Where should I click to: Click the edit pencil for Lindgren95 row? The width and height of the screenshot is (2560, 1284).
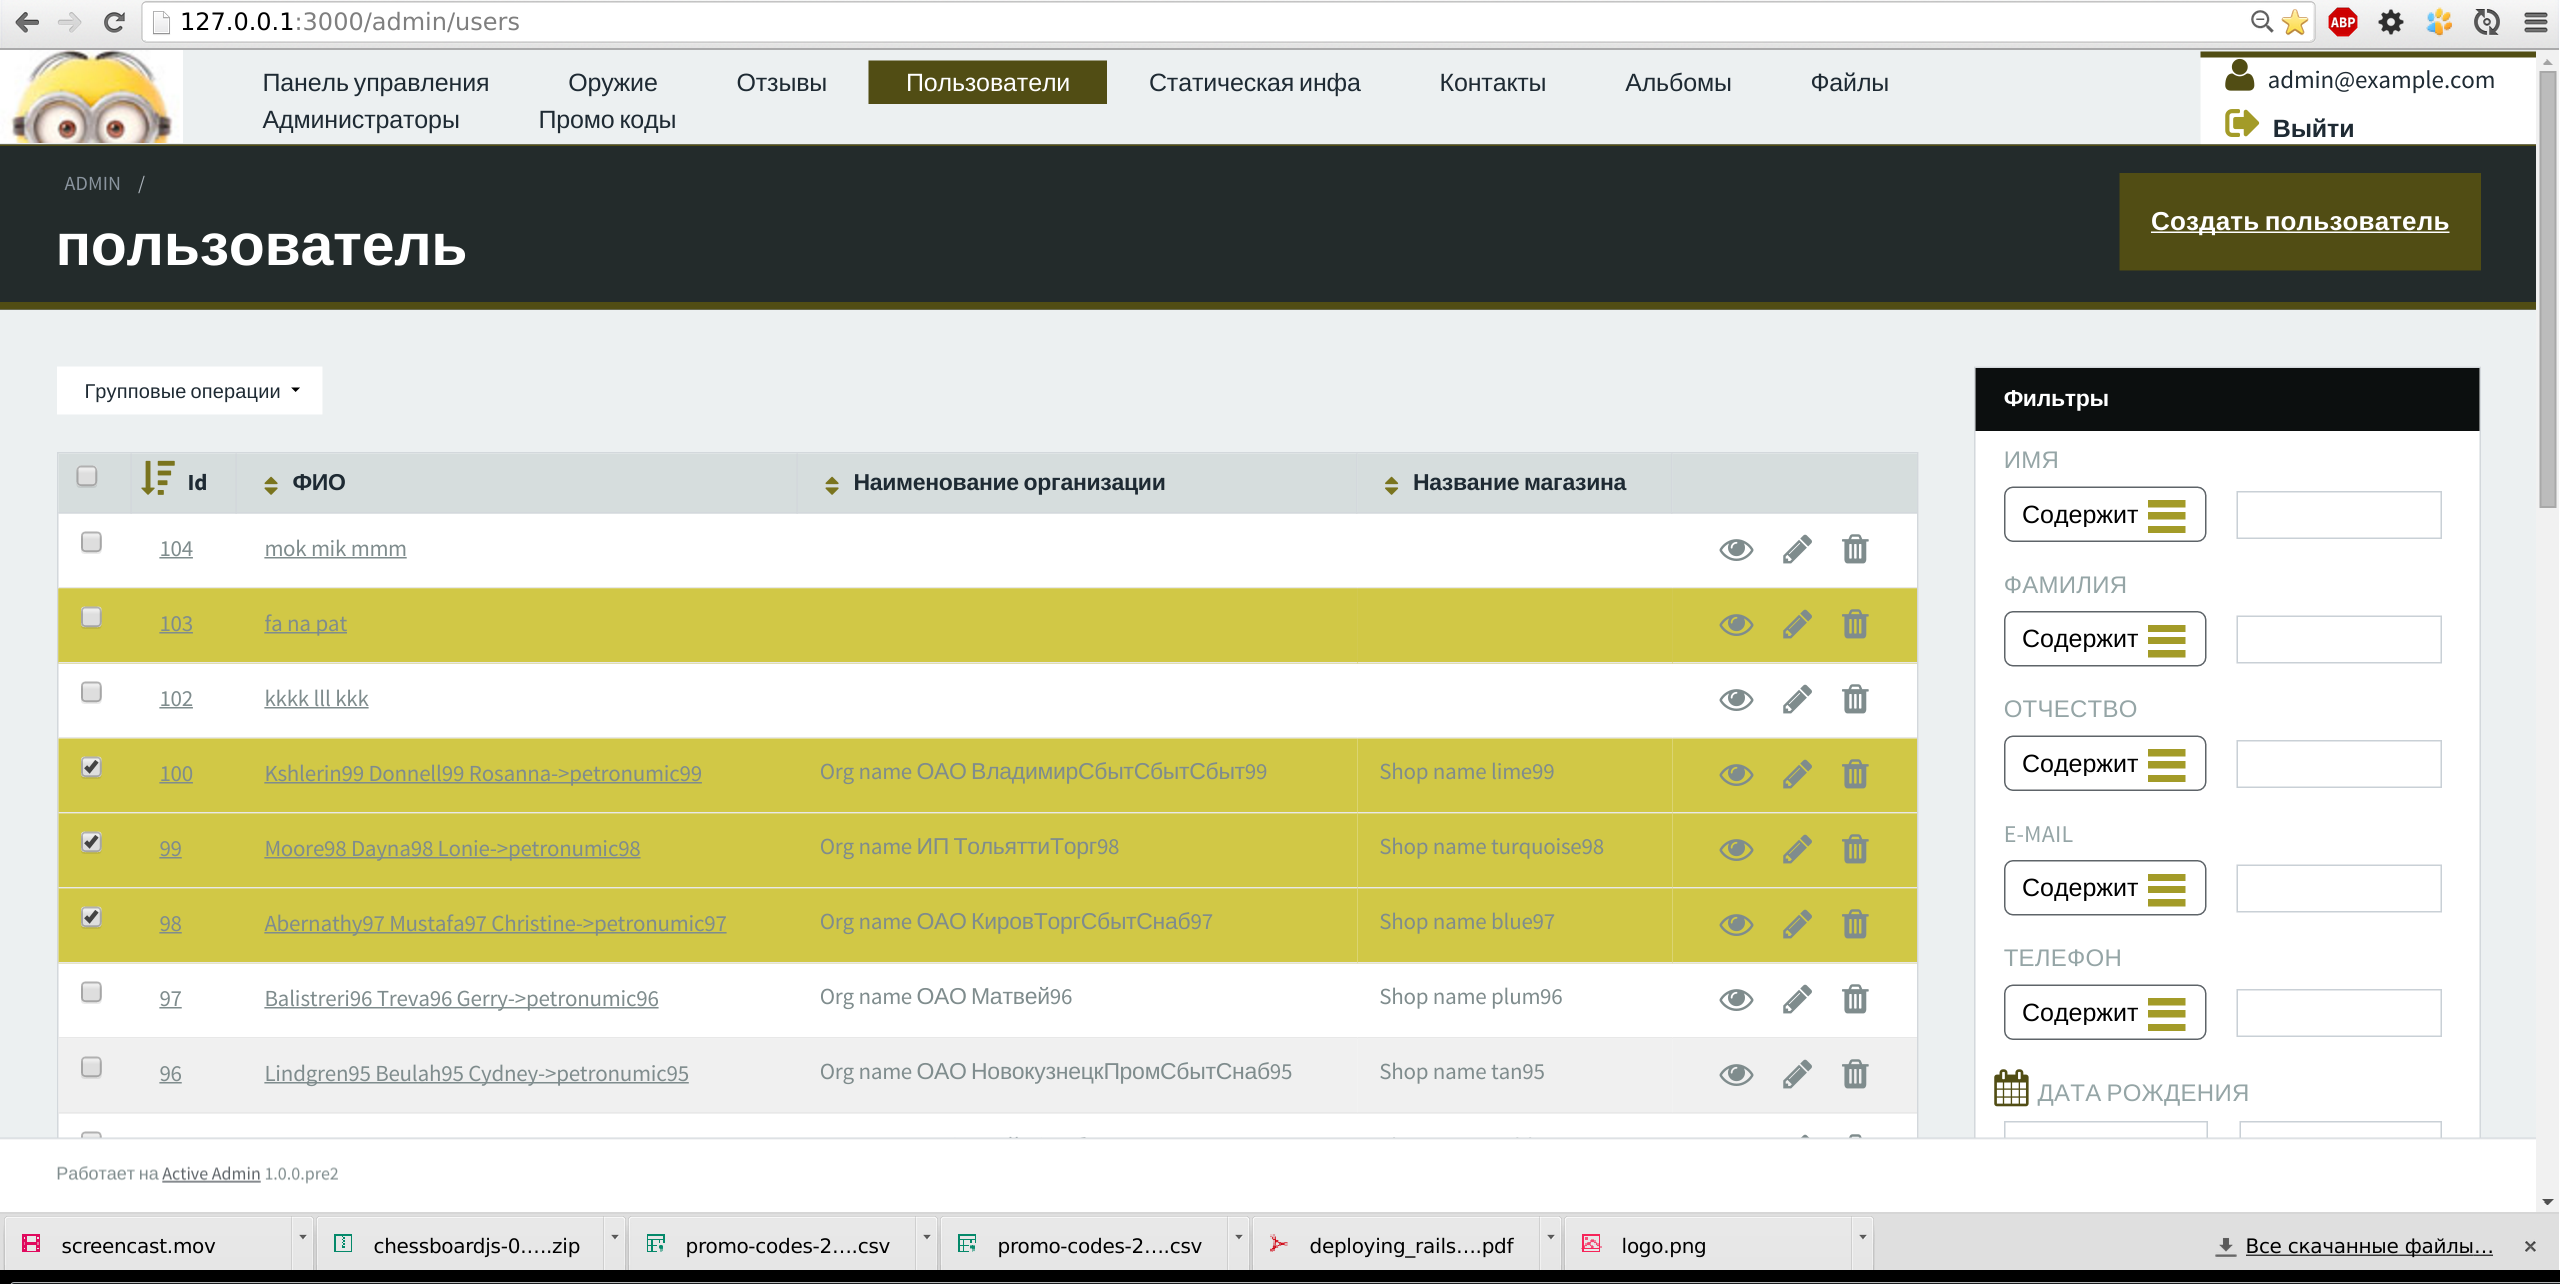click(1797, 1073)
